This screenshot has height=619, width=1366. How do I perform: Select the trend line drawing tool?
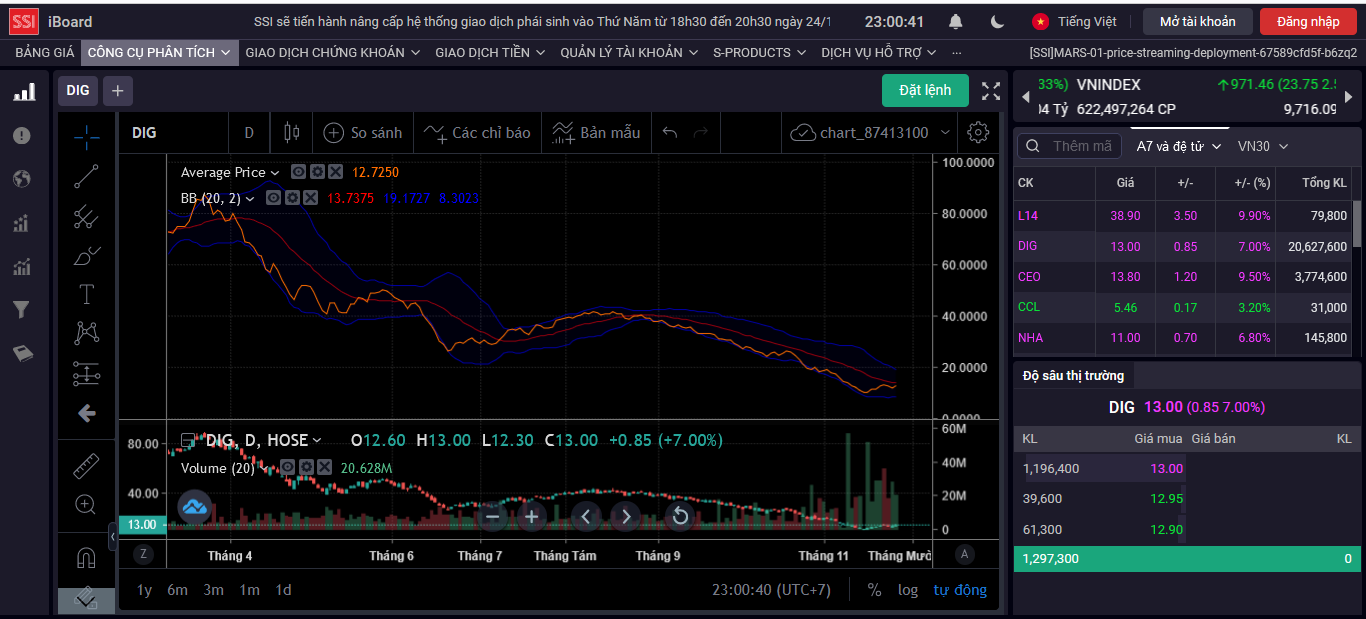click(x=87, y=176)
